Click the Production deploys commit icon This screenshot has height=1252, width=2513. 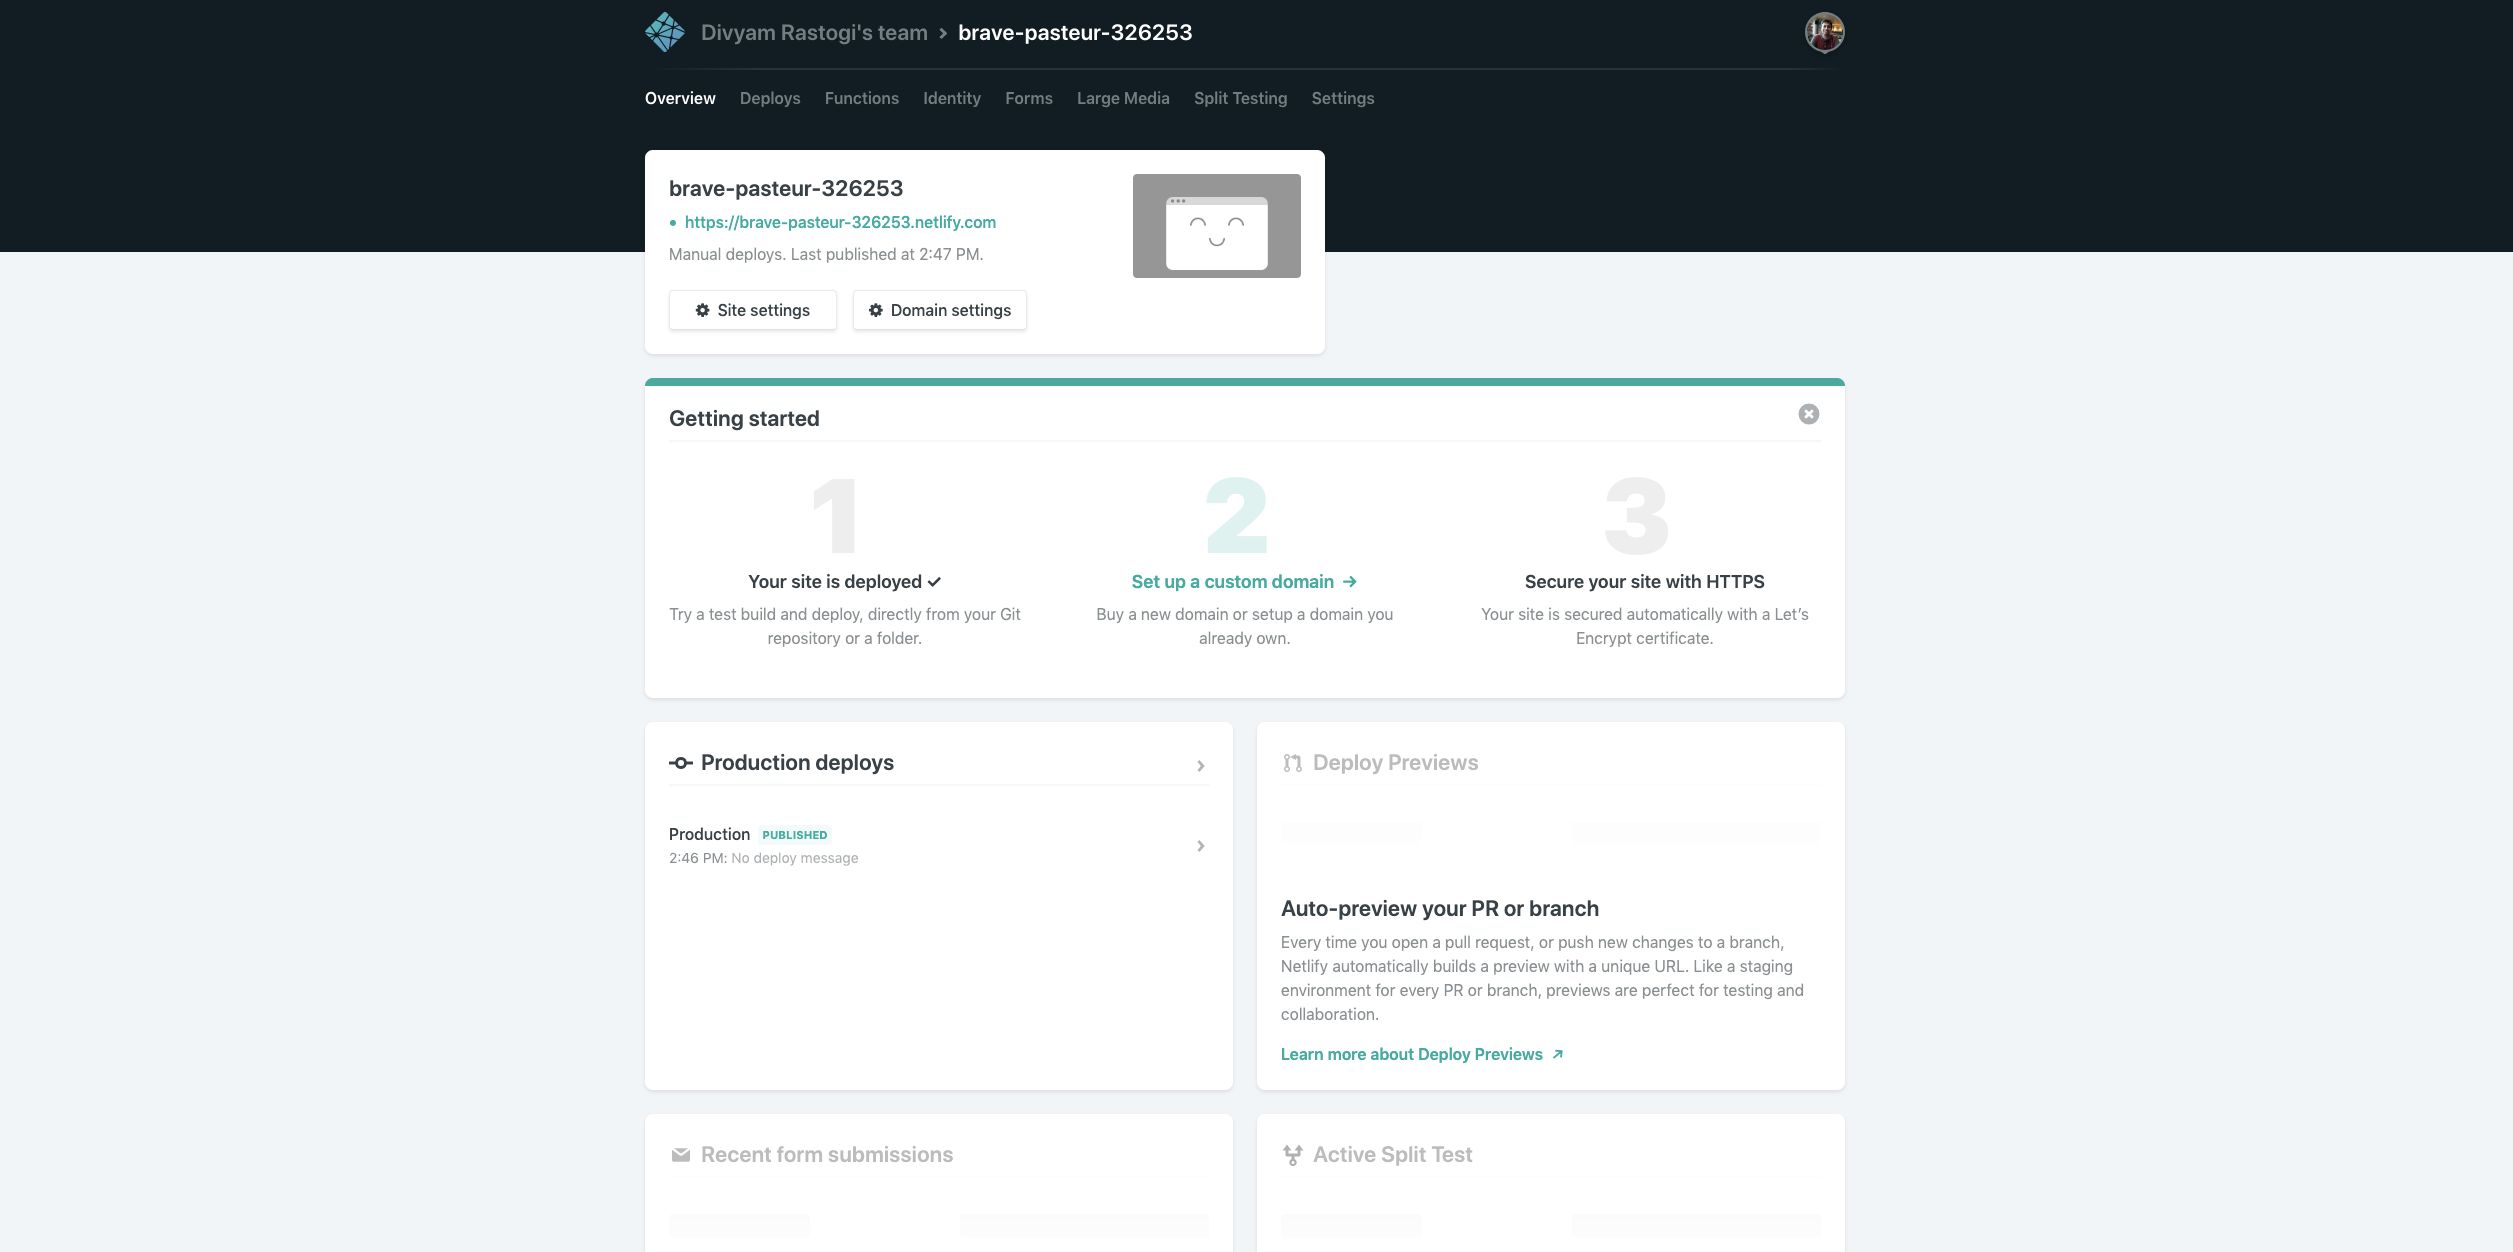click(x=681, y=763)
